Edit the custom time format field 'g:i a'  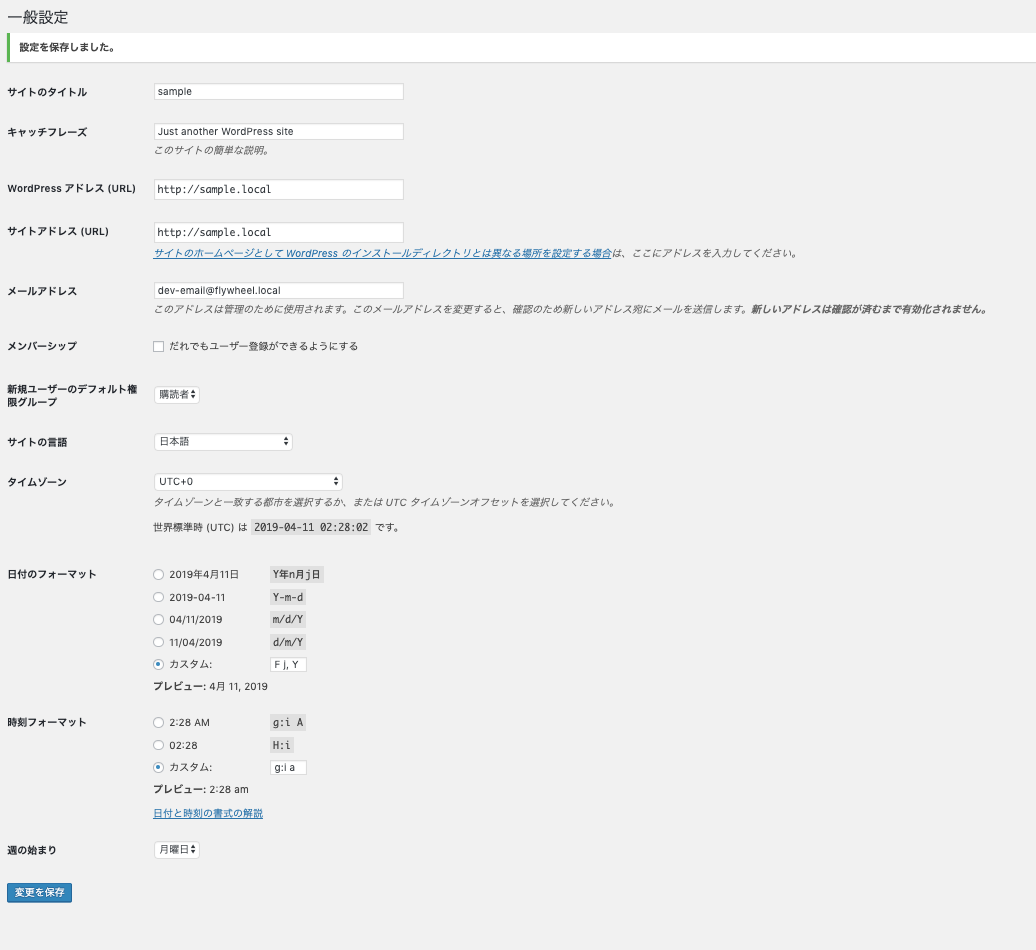[x=288, y=767]
